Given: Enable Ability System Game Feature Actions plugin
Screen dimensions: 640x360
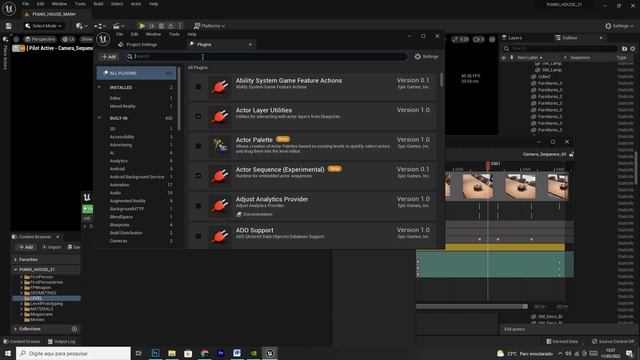Looking at the screenshot, I should [198, 87].
